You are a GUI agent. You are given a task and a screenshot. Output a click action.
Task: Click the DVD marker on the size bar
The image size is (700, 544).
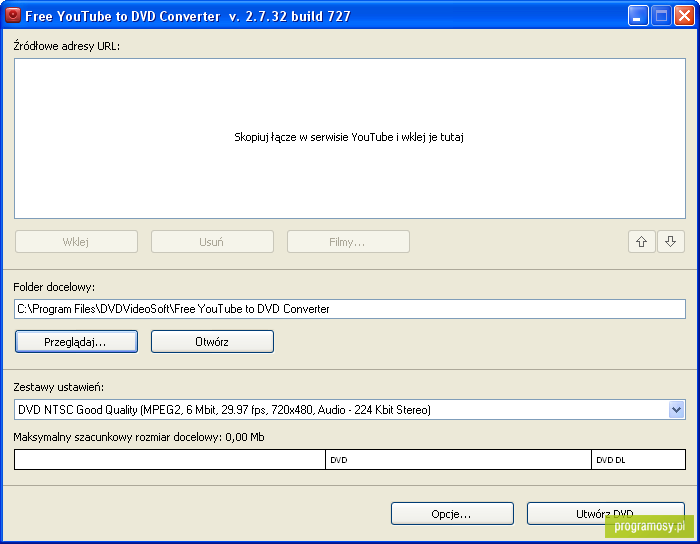pos(339,460)
